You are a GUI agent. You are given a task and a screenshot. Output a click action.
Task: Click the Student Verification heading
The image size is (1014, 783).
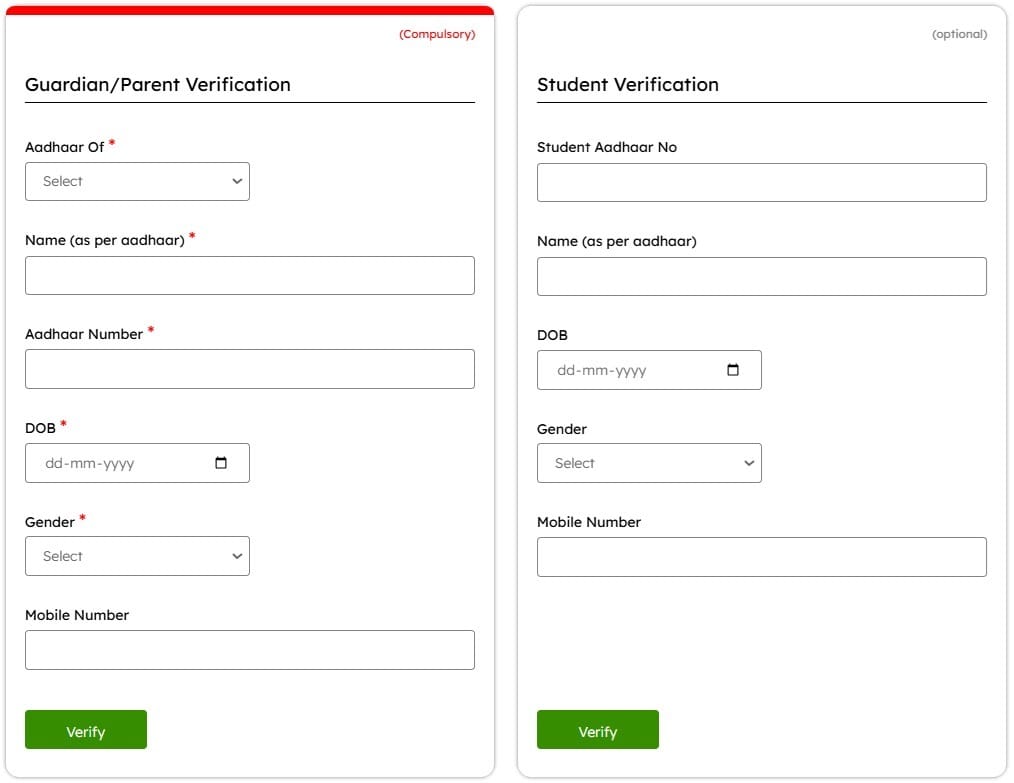tap(628, 85)
